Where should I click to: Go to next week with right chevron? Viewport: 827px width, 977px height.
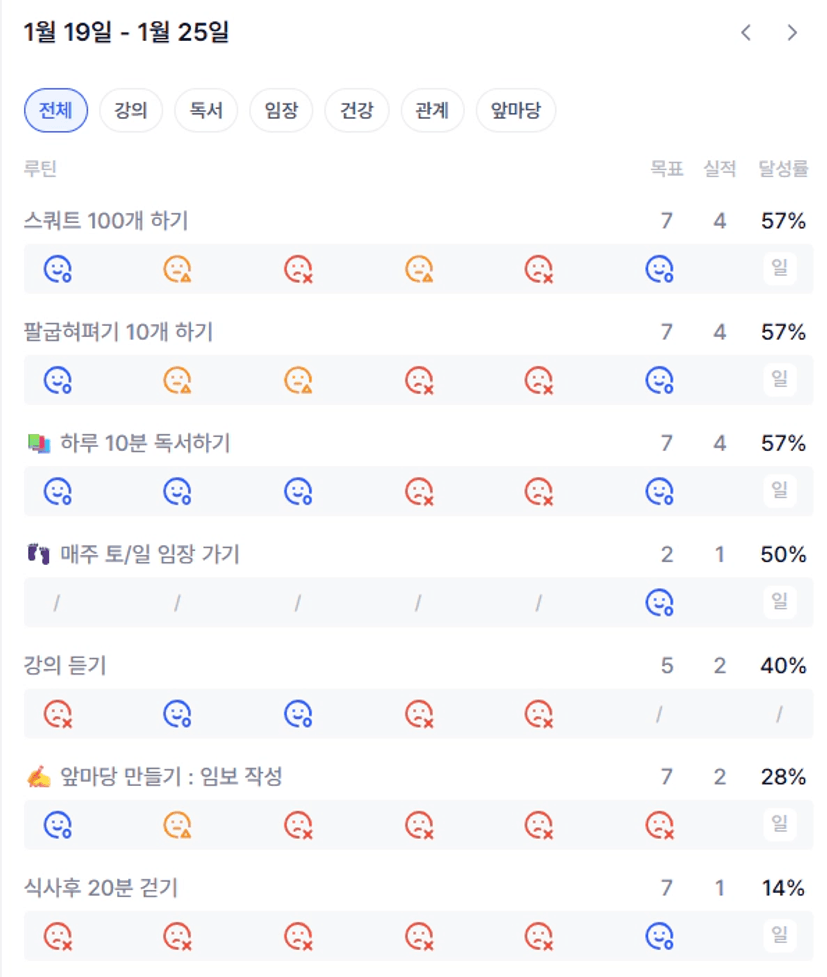[x=792, y=33]
